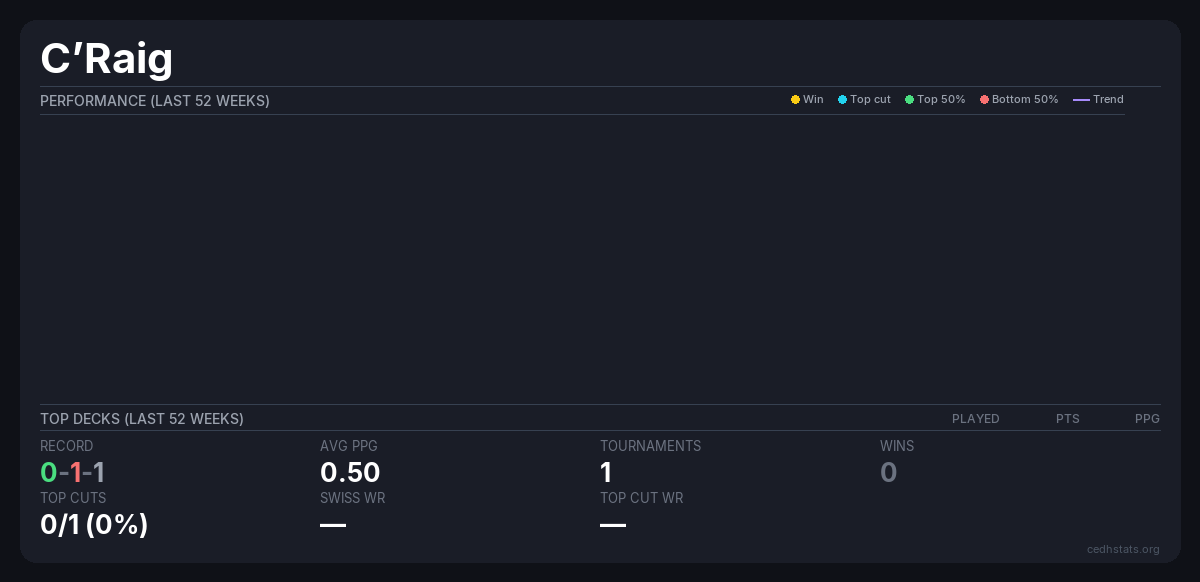Viewport: 1200px width, 582px height.
Task: Click the yellow Win legend dot
Action: [x=795, y=100]
